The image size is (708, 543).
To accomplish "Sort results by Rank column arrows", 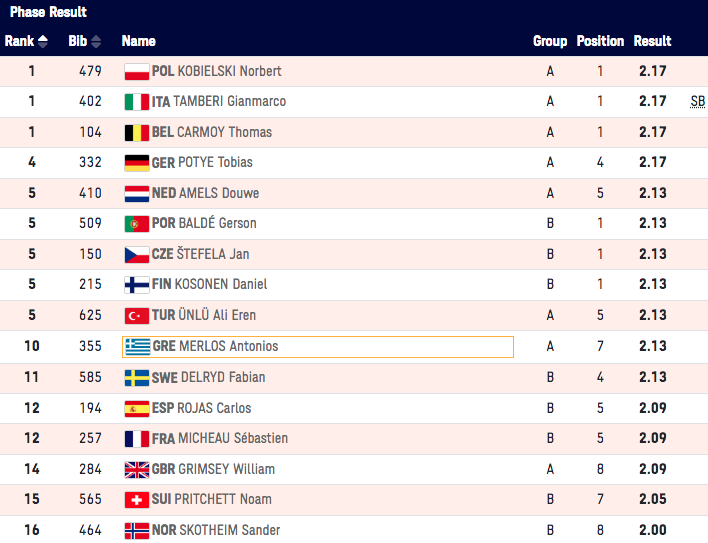I will (x=43, y=41).
